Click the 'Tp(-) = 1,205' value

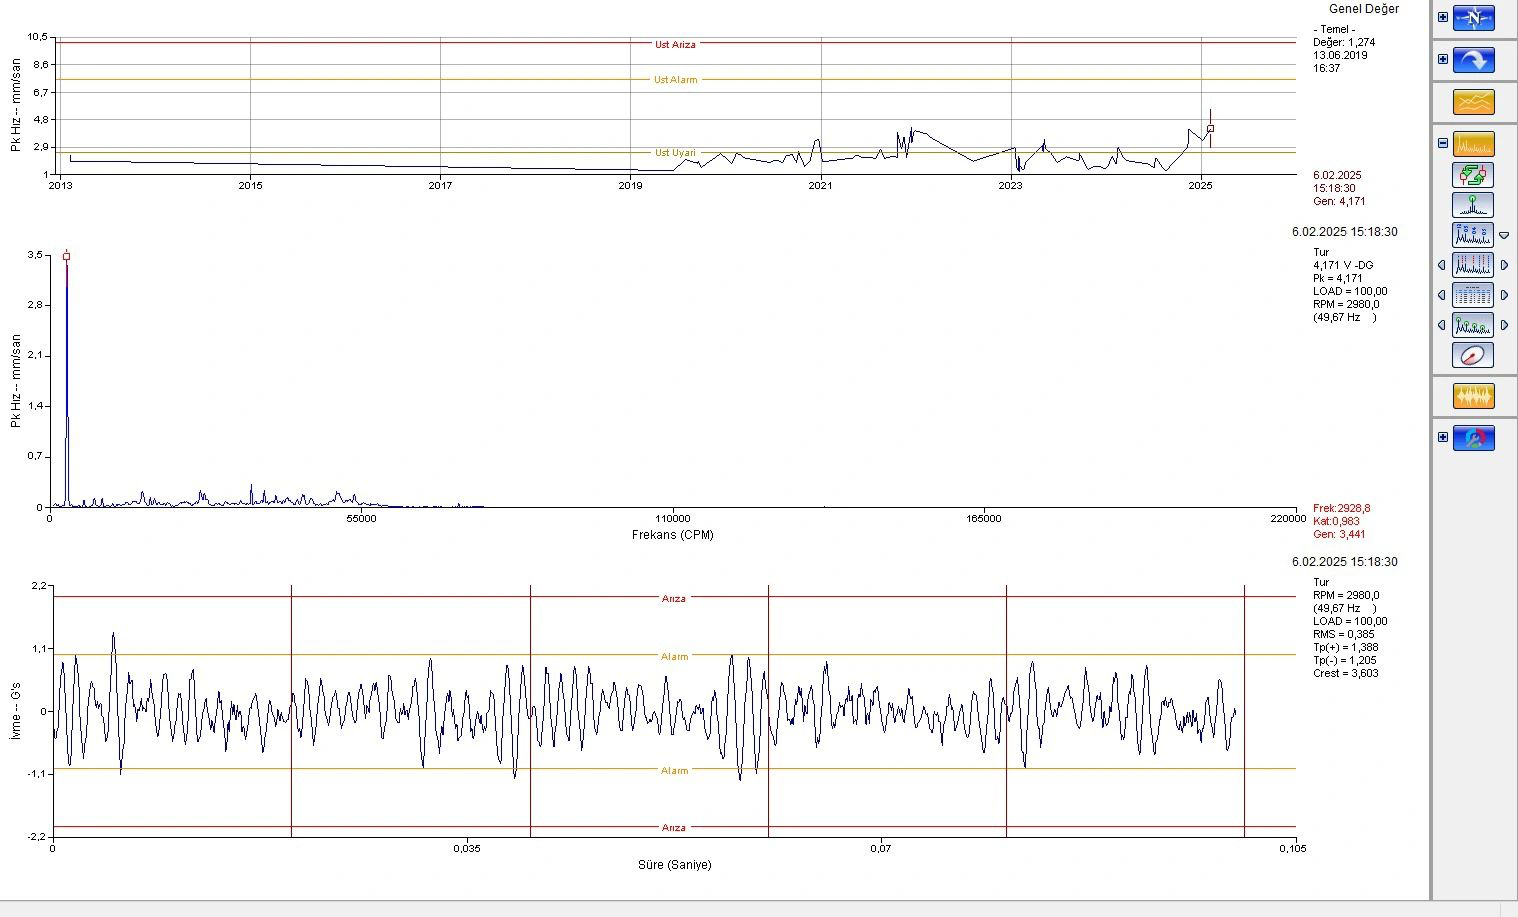pyautogui.click(x=1345, y=661)
